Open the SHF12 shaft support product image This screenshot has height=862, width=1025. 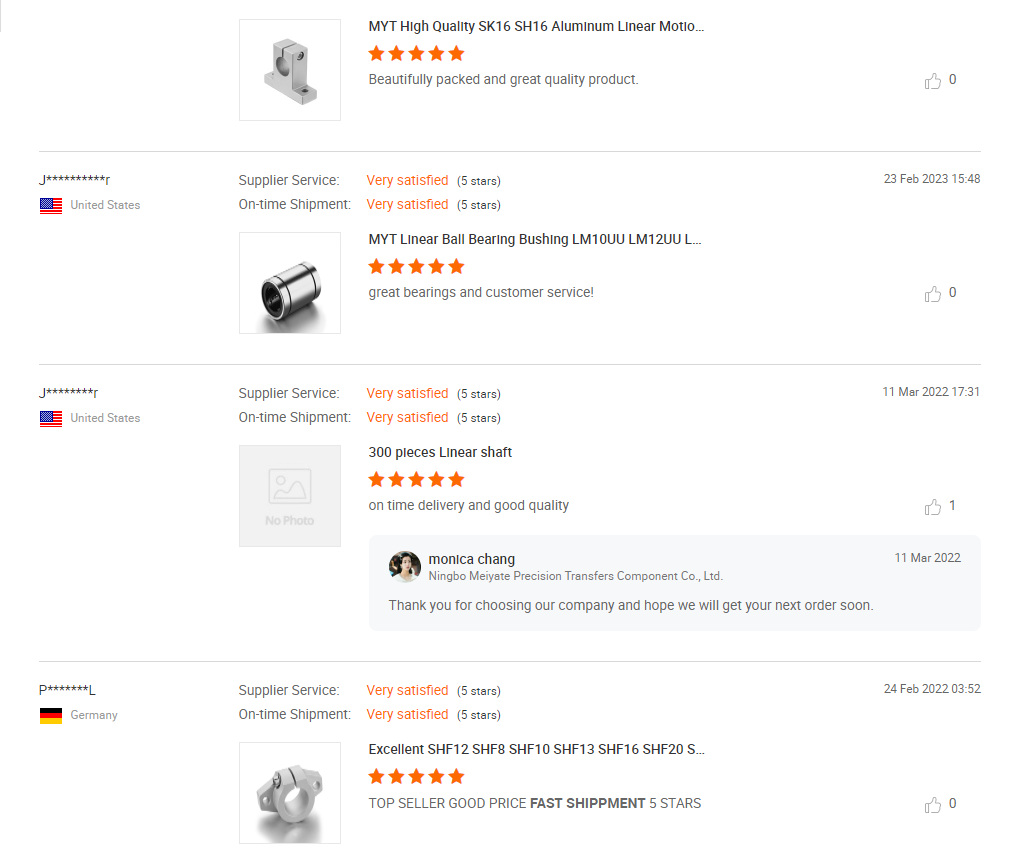coord(290,793)
